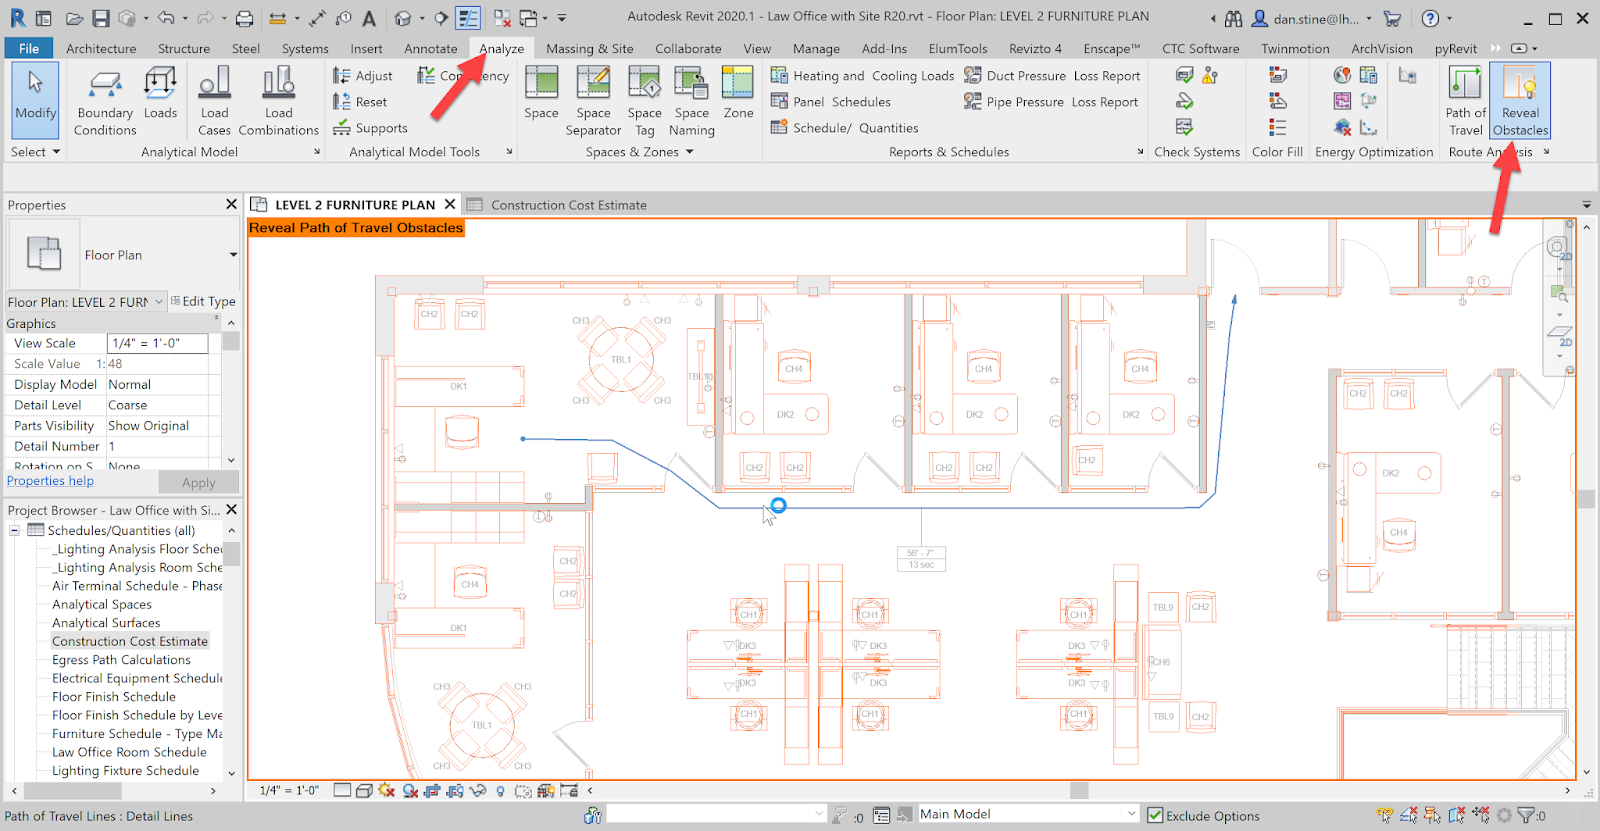Open Load Cases tool
Viewport: 1600px width, 831px height.
pyautogui.click(x=214, y=100)
